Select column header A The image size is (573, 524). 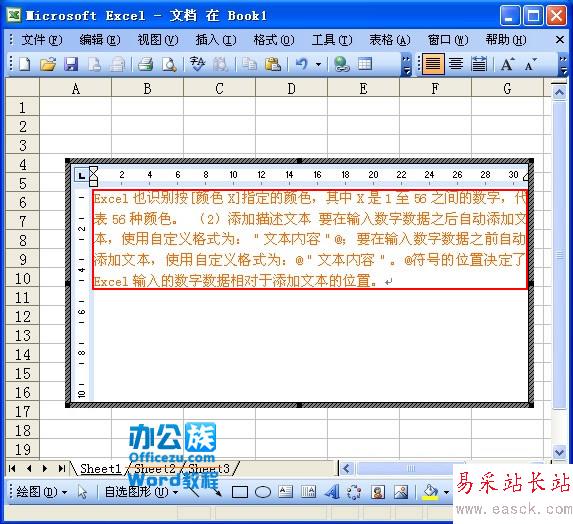tap(76, 88)
